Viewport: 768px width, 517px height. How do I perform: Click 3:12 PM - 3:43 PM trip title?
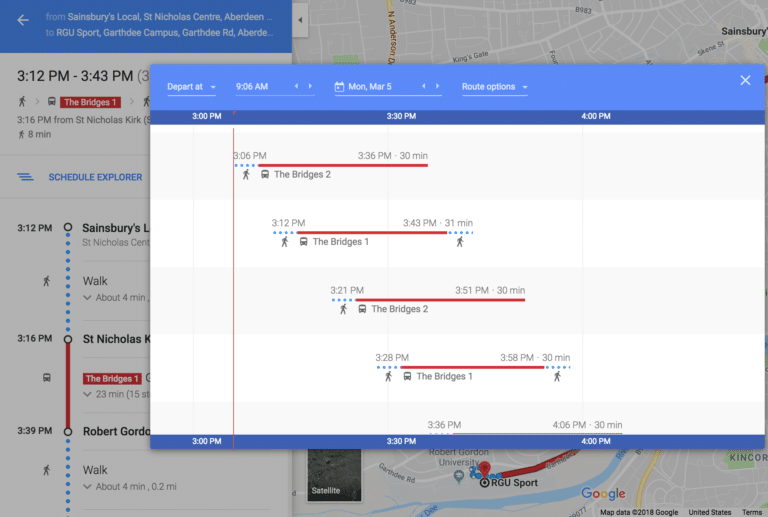75,76
